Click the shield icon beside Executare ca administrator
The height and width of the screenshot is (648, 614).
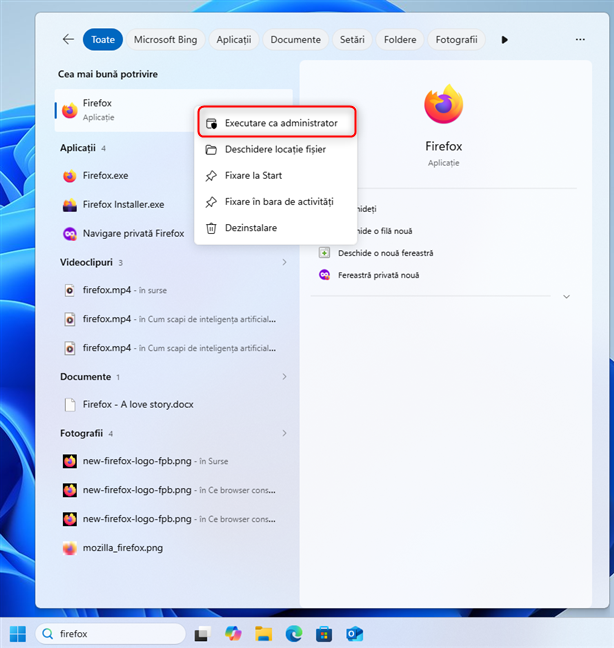pos(212,123)
